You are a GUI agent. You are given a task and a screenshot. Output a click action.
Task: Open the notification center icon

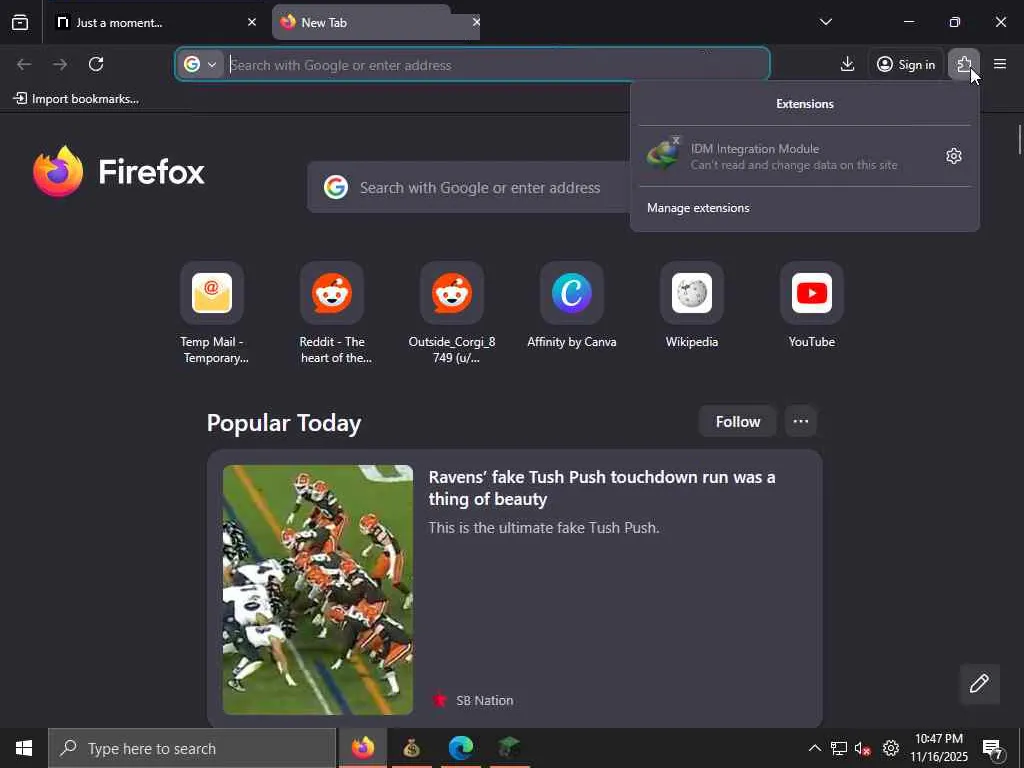tap(993, 749)
